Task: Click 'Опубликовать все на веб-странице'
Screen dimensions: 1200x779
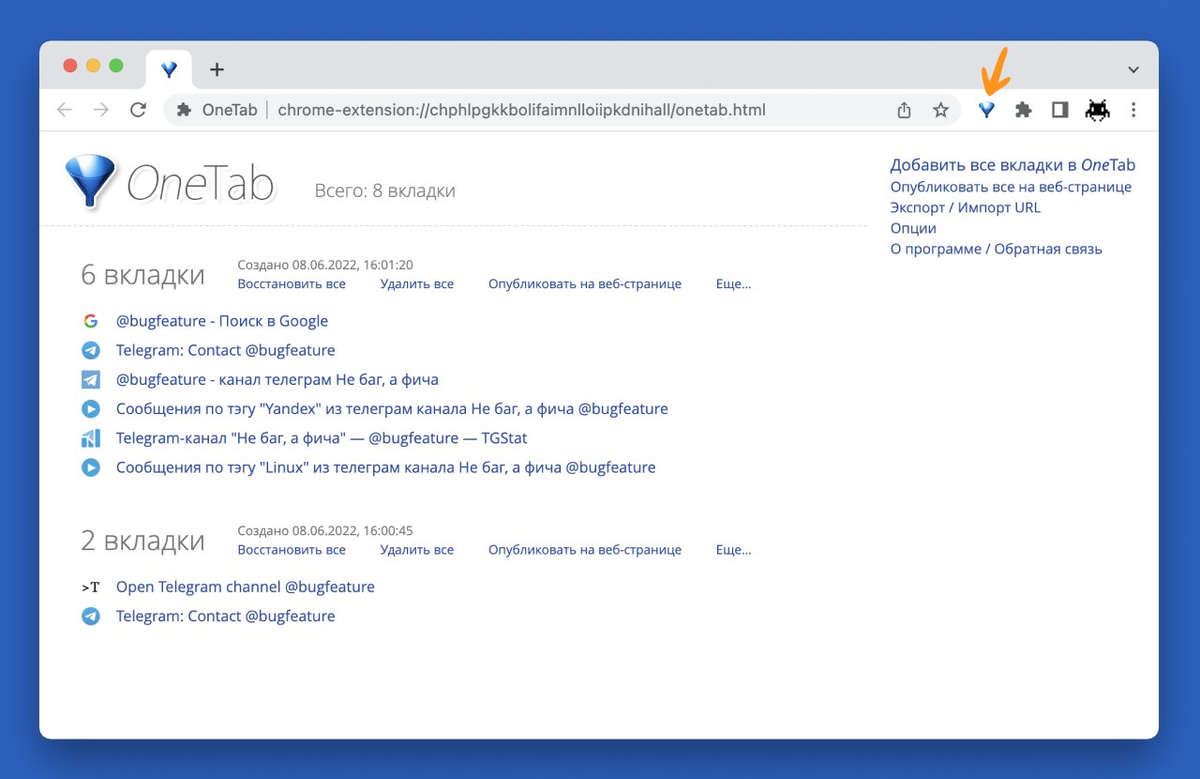Action: pyautogui.click(x=1011, y=187)
